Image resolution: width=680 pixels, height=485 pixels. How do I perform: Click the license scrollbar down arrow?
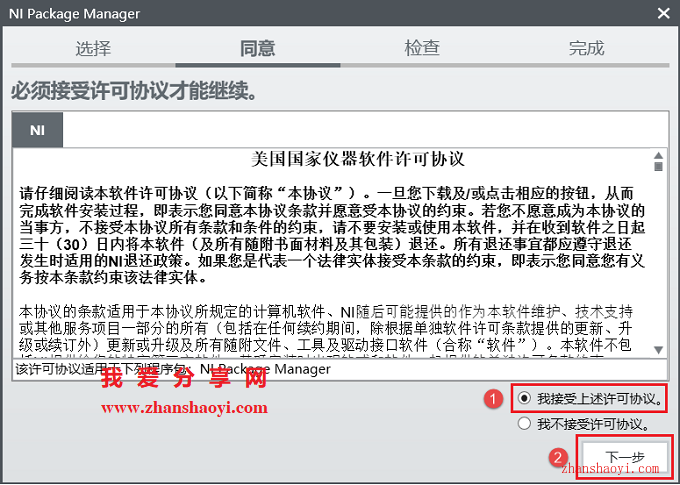click(x=658, y=350)
